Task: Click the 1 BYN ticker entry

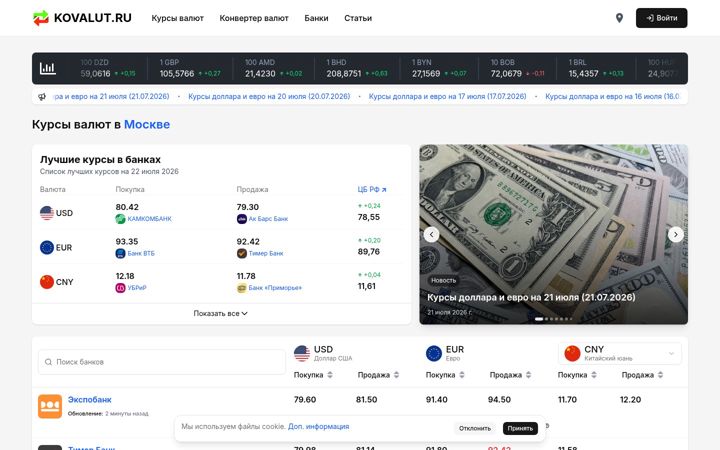Action: click(439, 68)
